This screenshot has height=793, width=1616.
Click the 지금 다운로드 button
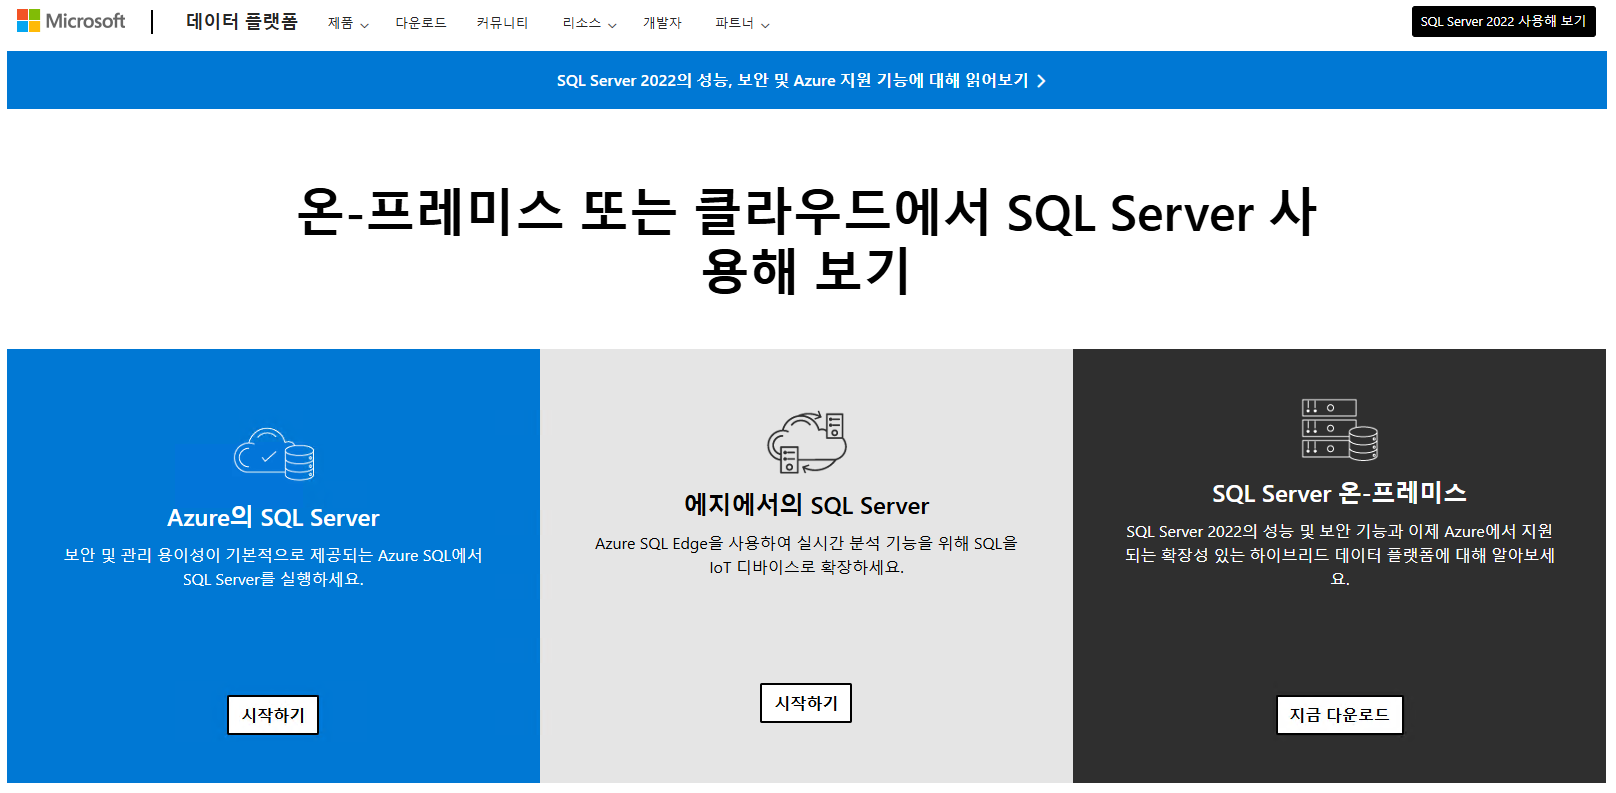tap(1340, 715)
